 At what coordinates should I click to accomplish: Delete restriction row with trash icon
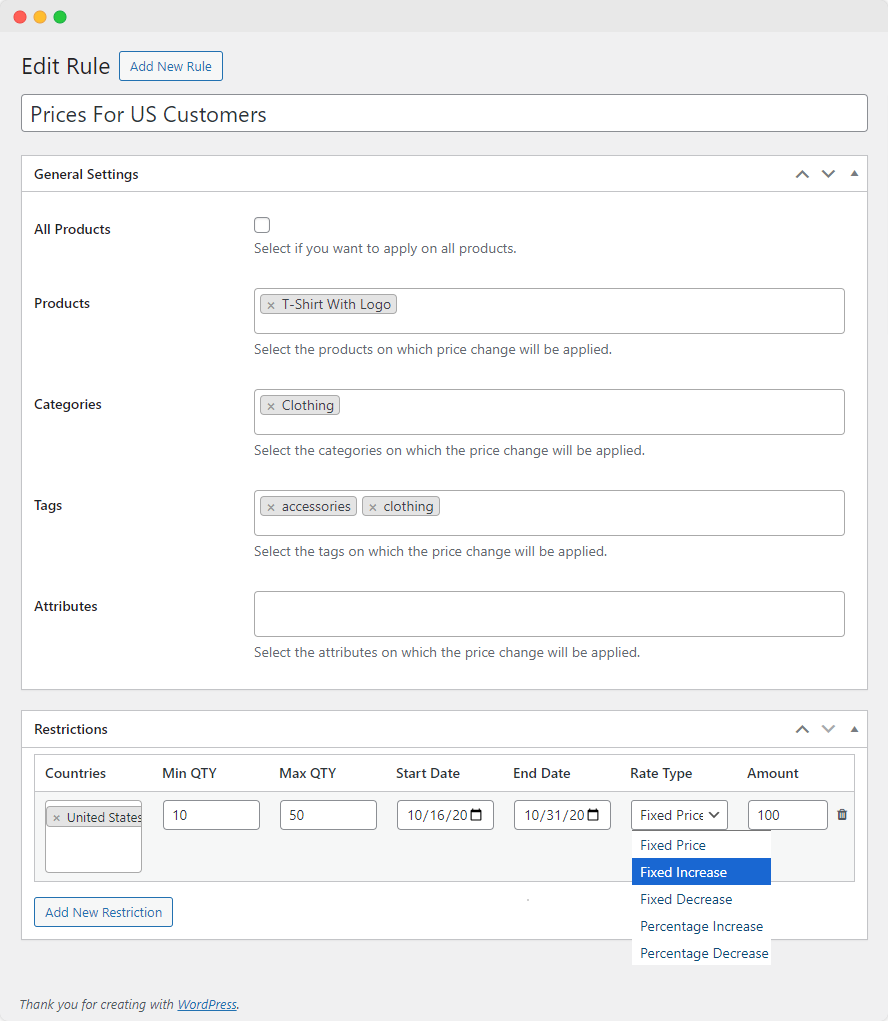(x=841, y=815)
